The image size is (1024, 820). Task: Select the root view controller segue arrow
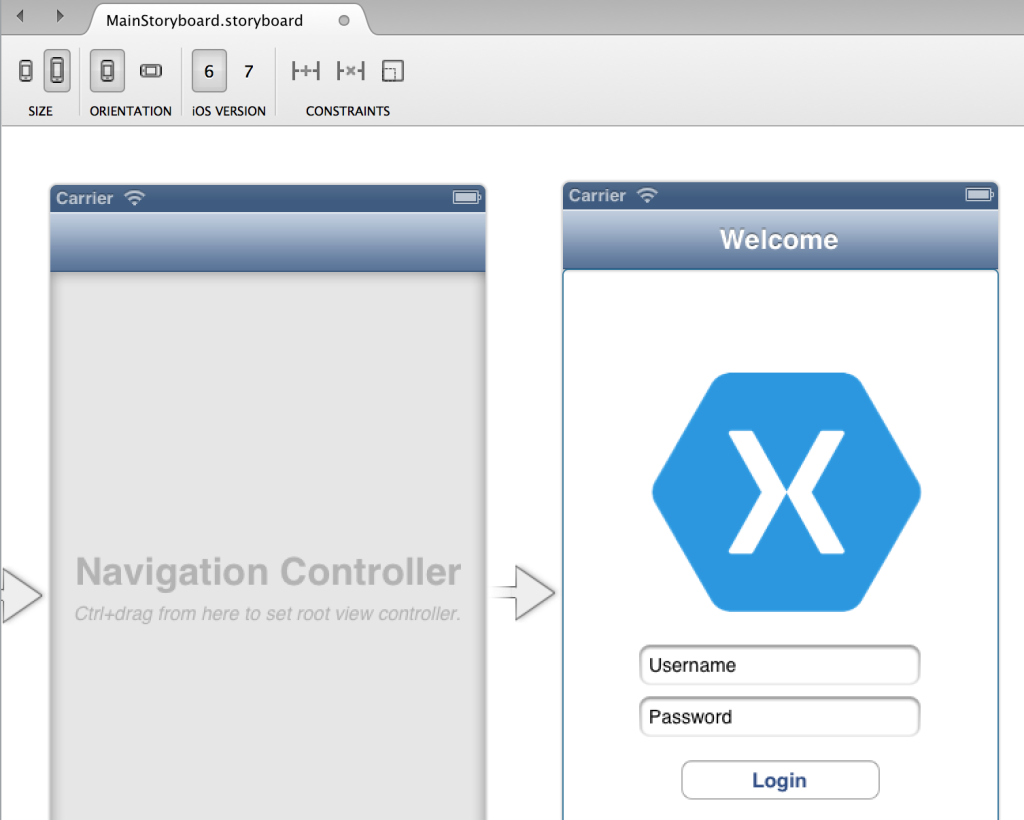point(524,592)
